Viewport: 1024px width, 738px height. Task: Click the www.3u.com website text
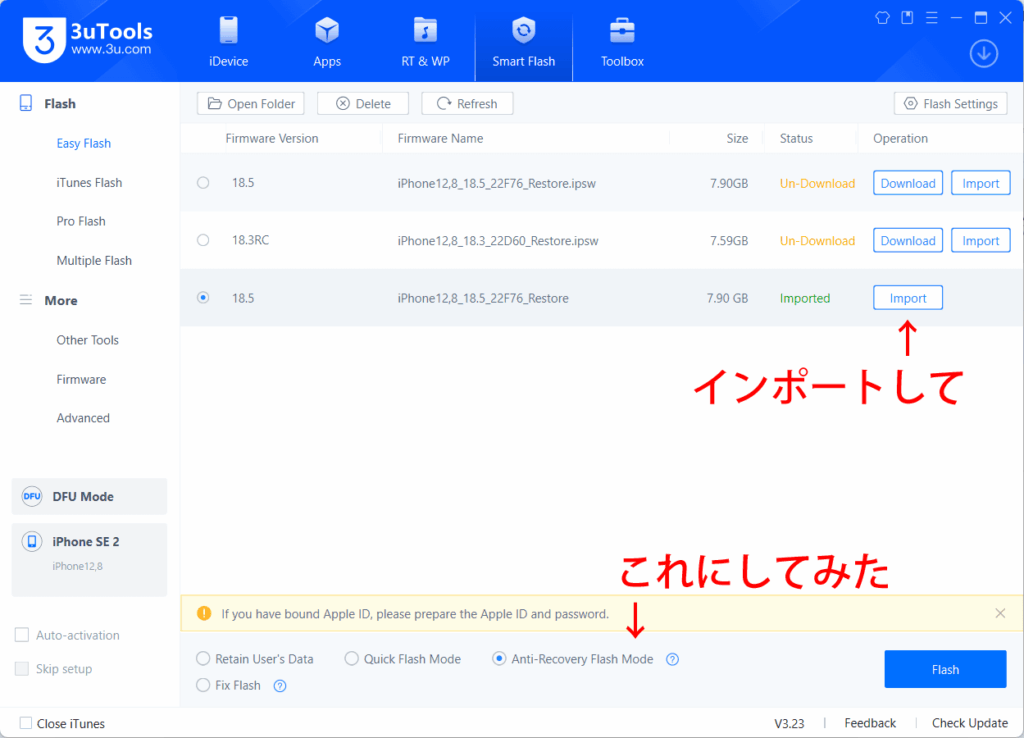[111, 49]
